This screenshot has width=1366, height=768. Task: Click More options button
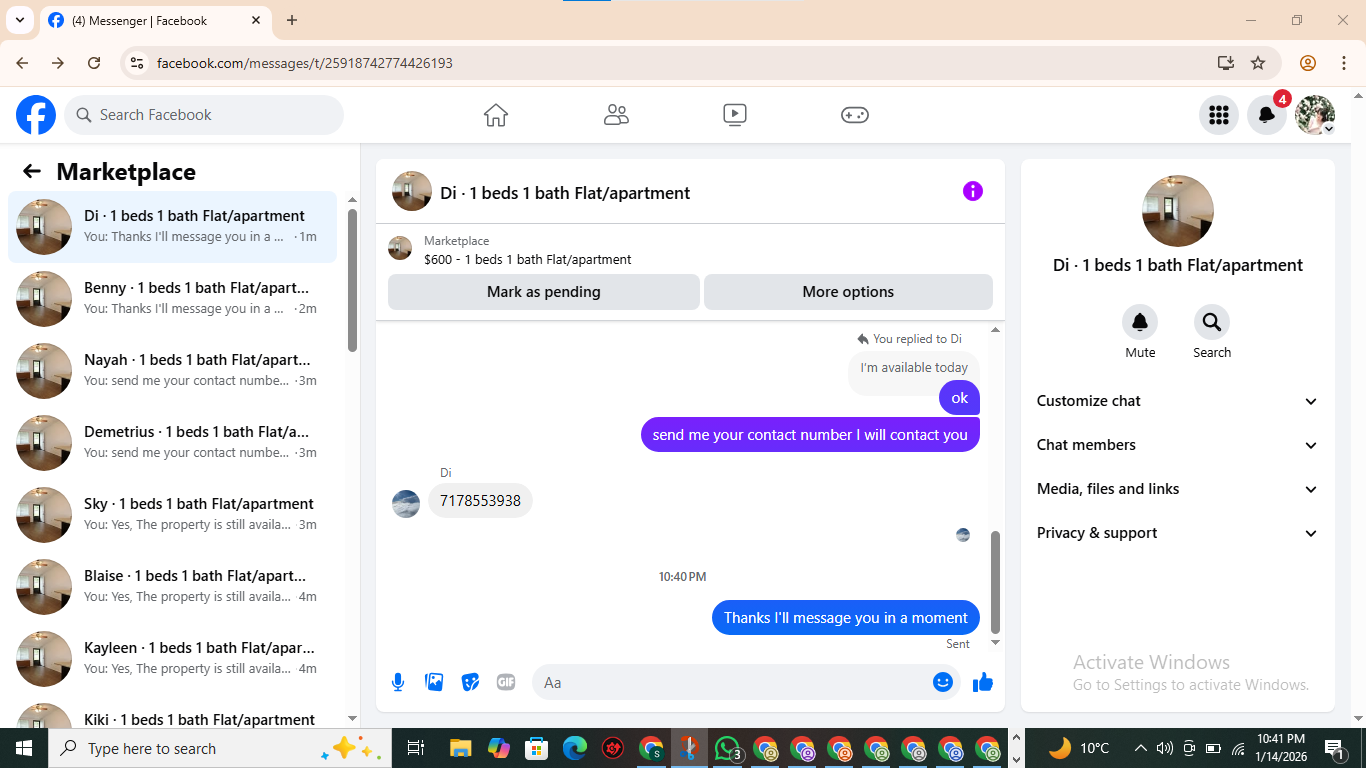tap(848, 292)
